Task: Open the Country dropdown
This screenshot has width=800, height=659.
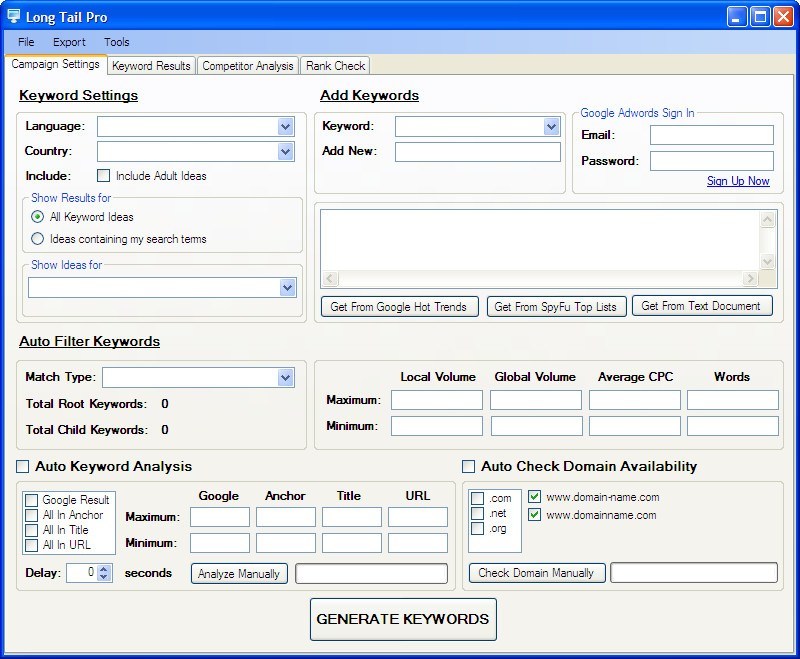Action: (286, 151)
